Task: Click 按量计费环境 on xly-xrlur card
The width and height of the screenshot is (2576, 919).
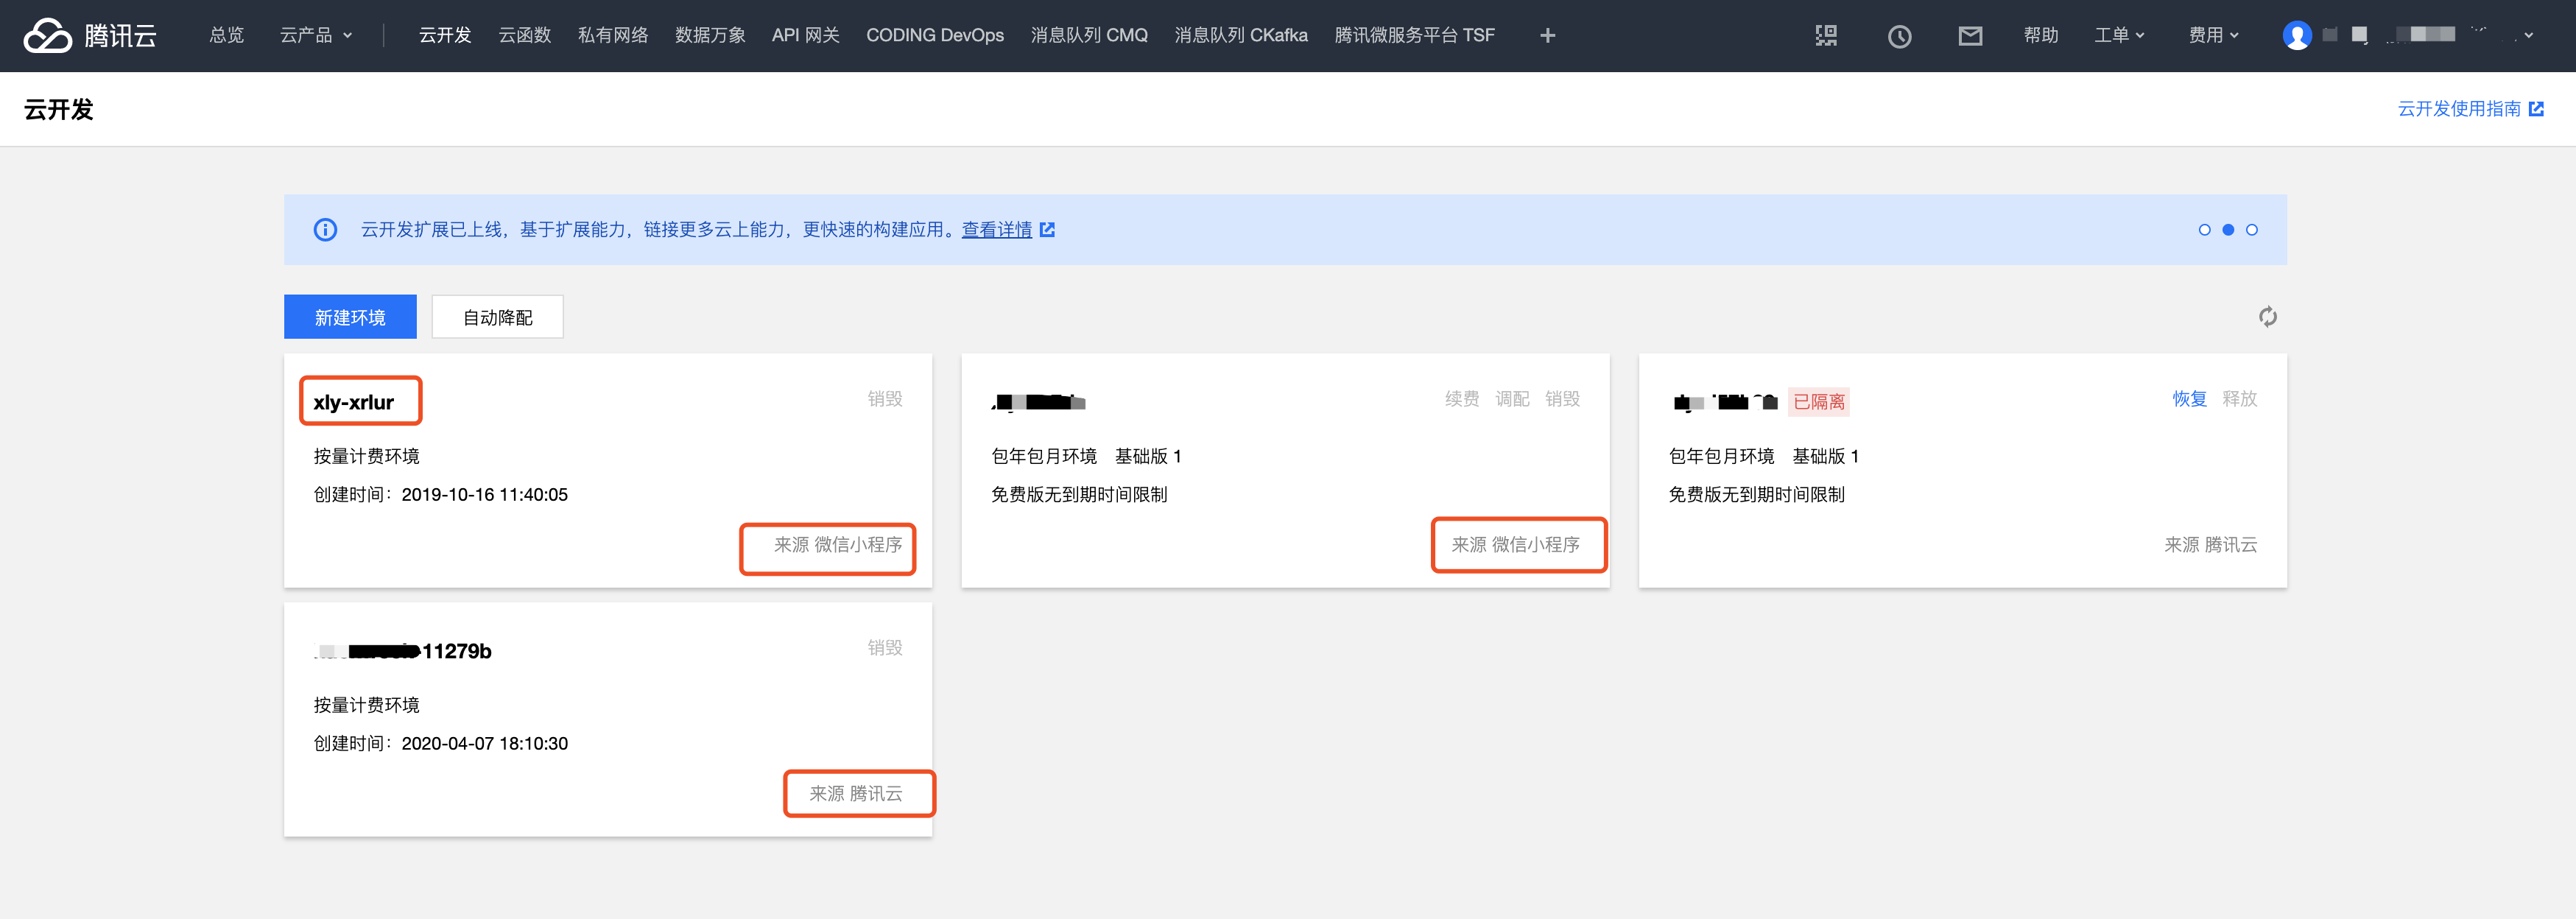Action: 366,457
